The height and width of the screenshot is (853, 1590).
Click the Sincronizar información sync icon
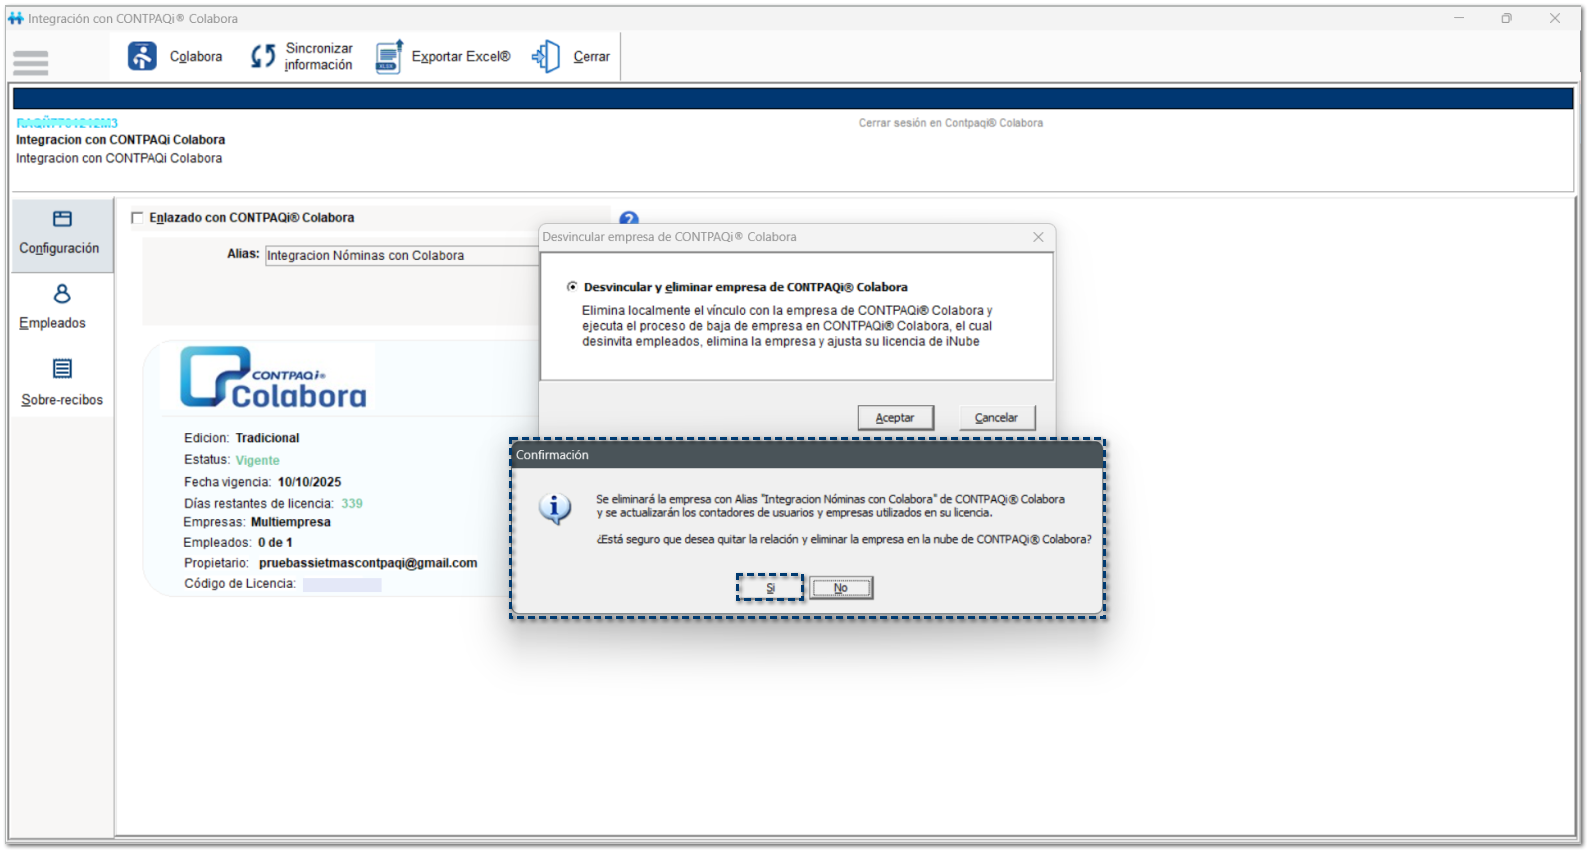[263, 56]
